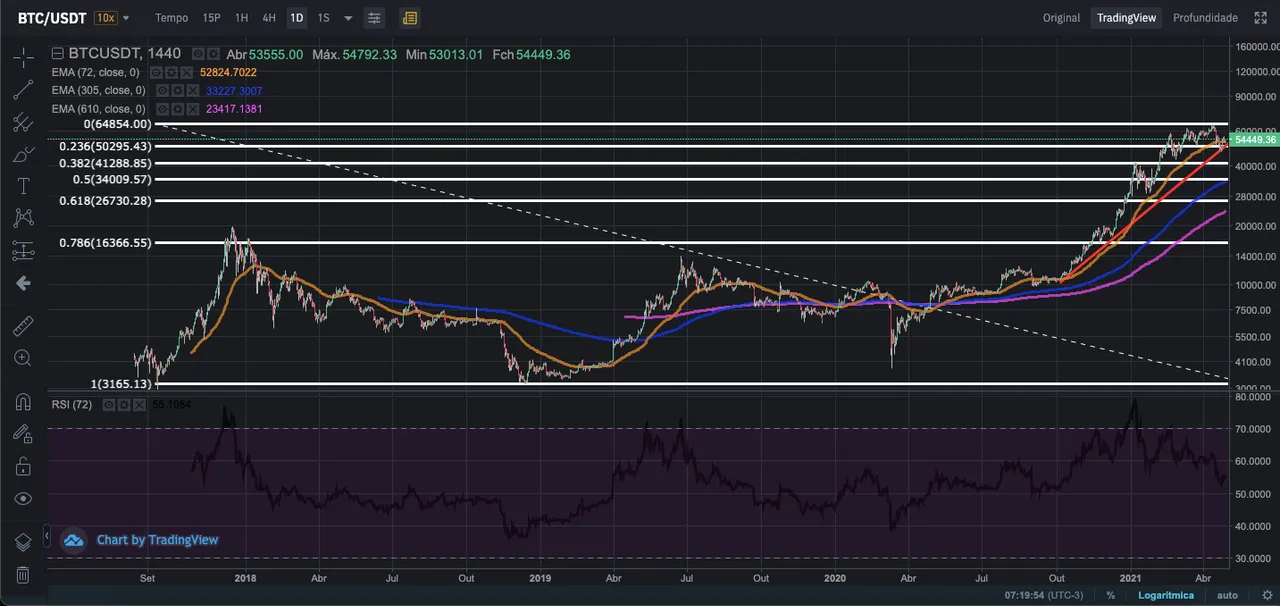Select the crosshair cursor tool
The width and height of the screenshot is (1280, 606).
[x=23, y=57]
